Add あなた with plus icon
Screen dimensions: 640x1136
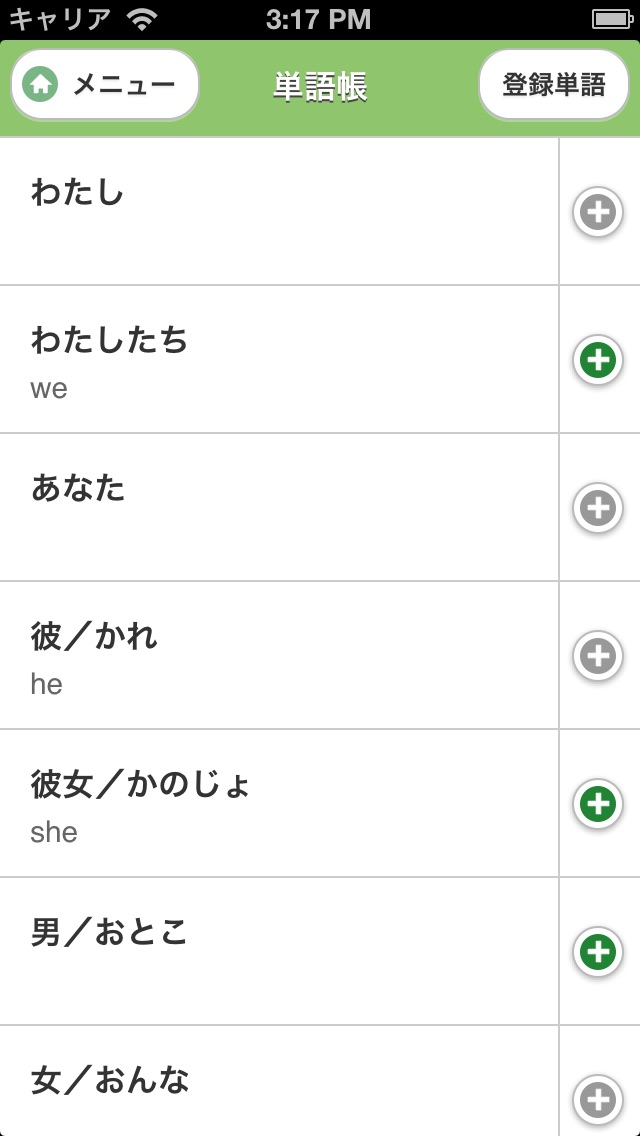tap(598, 508)
